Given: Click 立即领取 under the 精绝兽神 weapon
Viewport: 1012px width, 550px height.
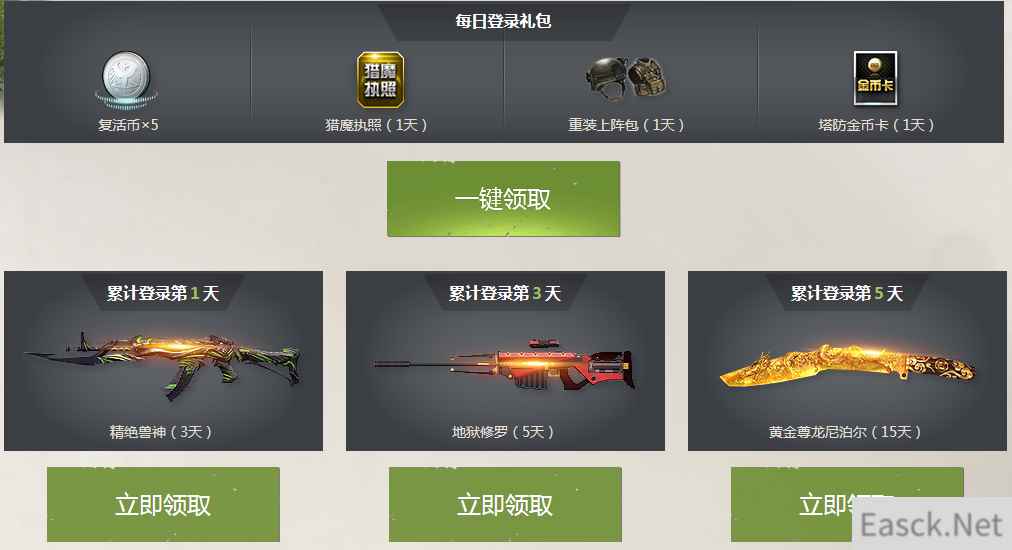Looking at the screenshot, I should click(x=163, y=504).
